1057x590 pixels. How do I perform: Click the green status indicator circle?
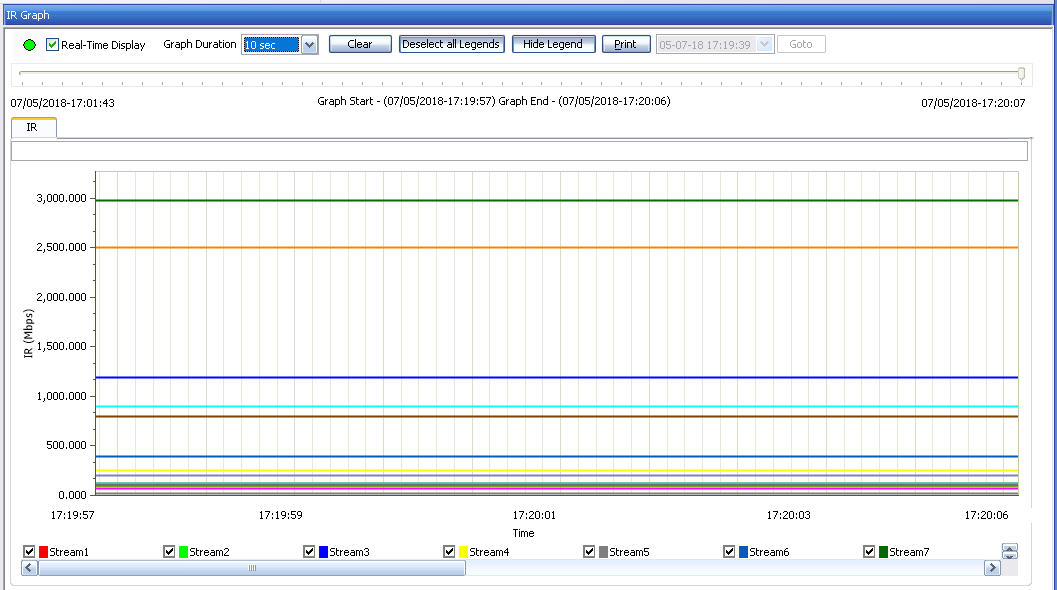coord(30,45)
